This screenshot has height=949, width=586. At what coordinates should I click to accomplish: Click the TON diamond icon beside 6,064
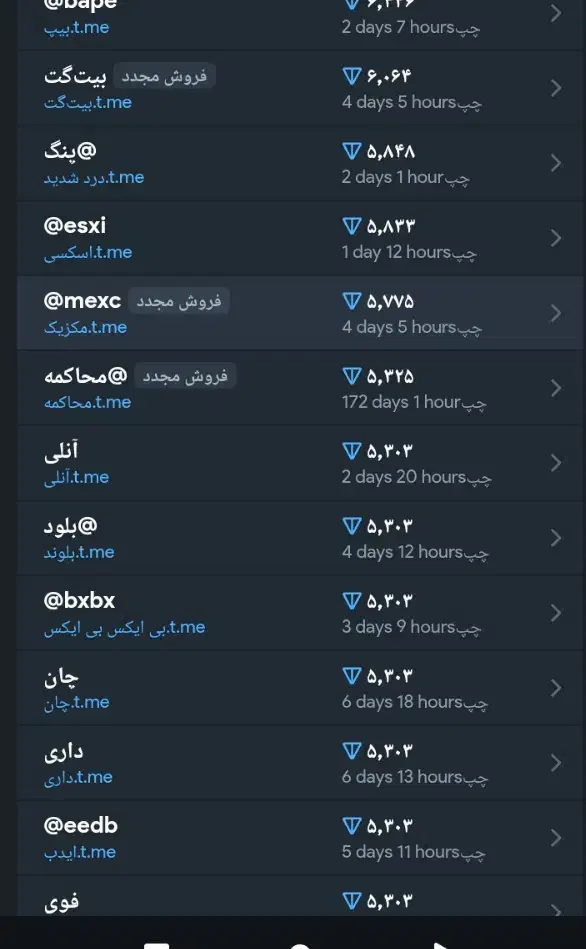351,75
